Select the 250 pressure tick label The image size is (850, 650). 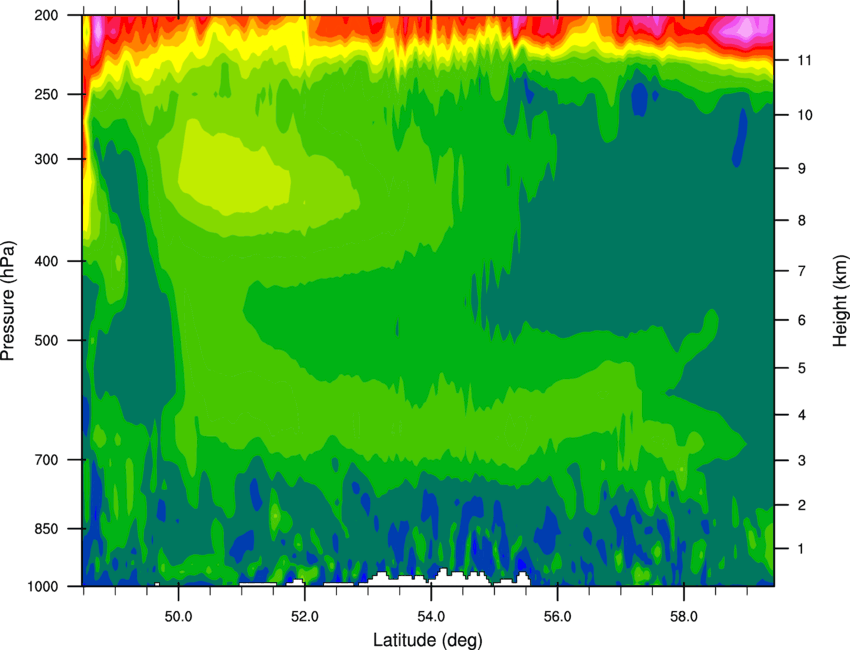point(47,94)
